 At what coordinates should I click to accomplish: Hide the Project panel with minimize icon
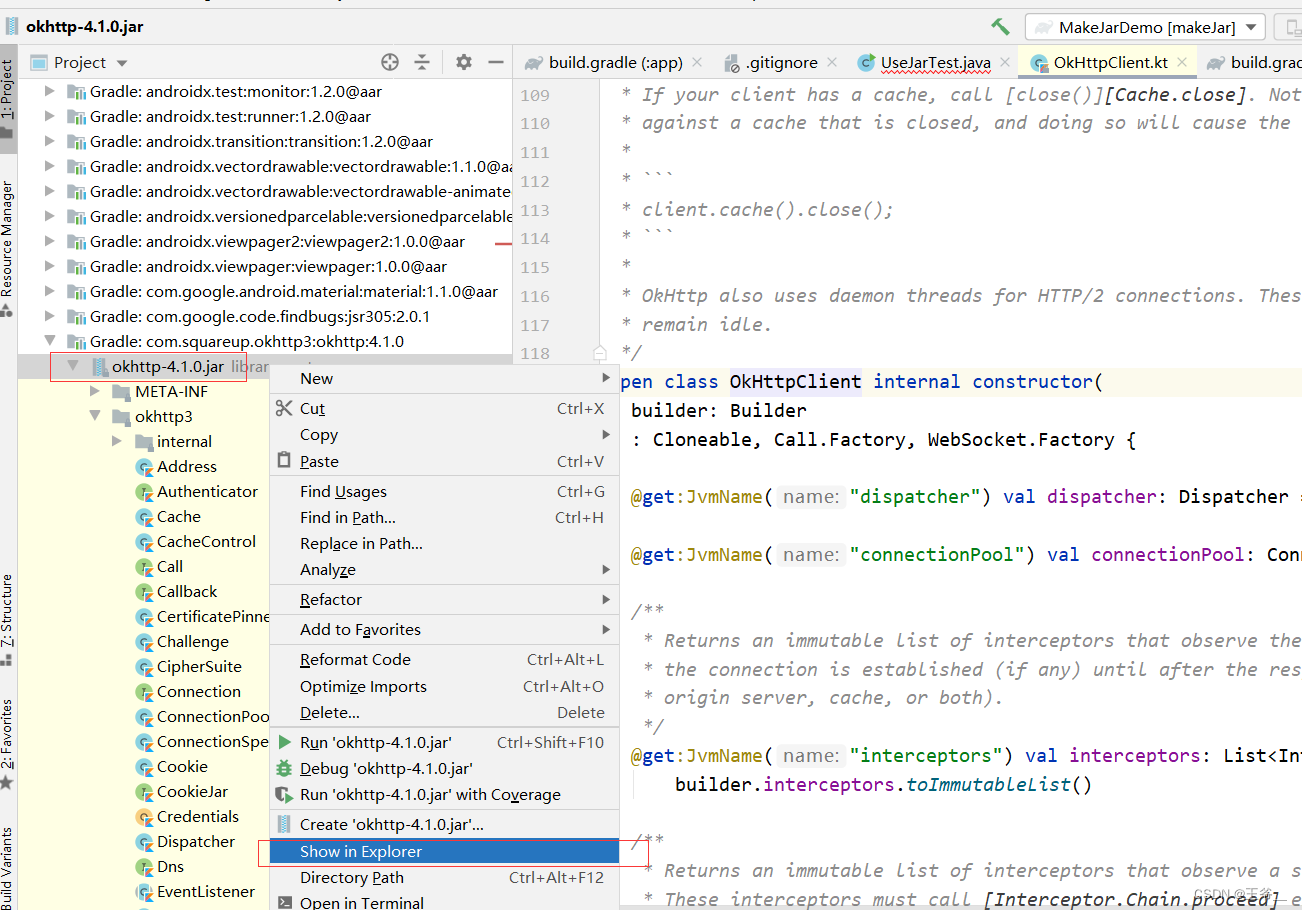(x=495, y=62)
